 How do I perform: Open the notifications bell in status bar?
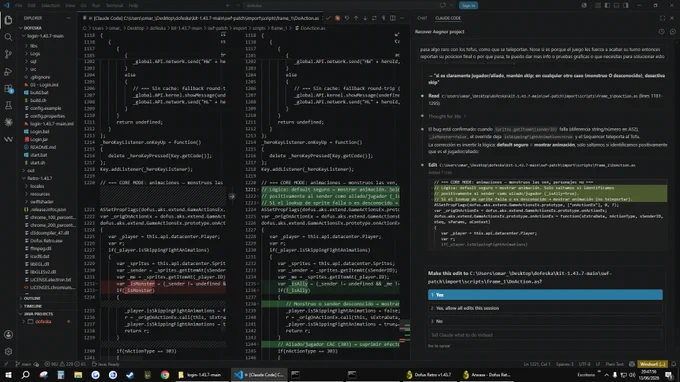tap(673, 364)
